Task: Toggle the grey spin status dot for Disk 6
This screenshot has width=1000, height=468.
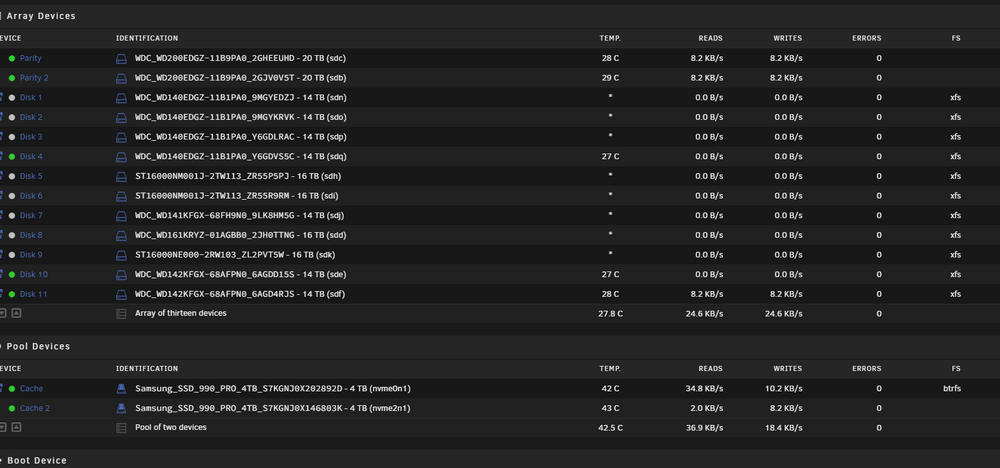Action: [11, 196]
